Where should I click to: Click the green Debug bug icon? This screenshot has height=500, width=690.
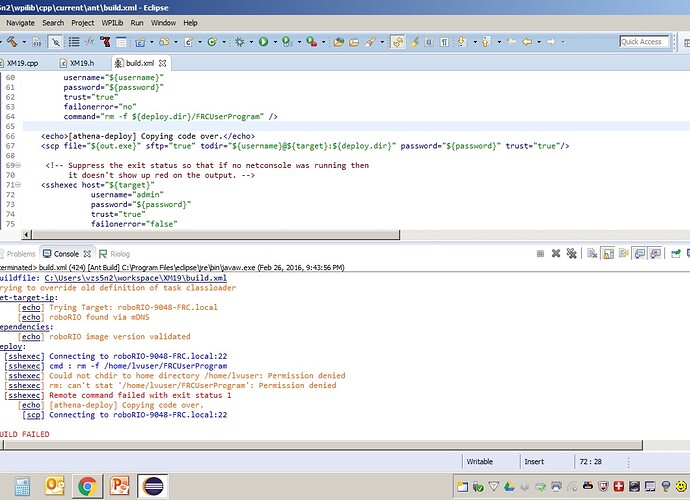[x=239, y=42]
